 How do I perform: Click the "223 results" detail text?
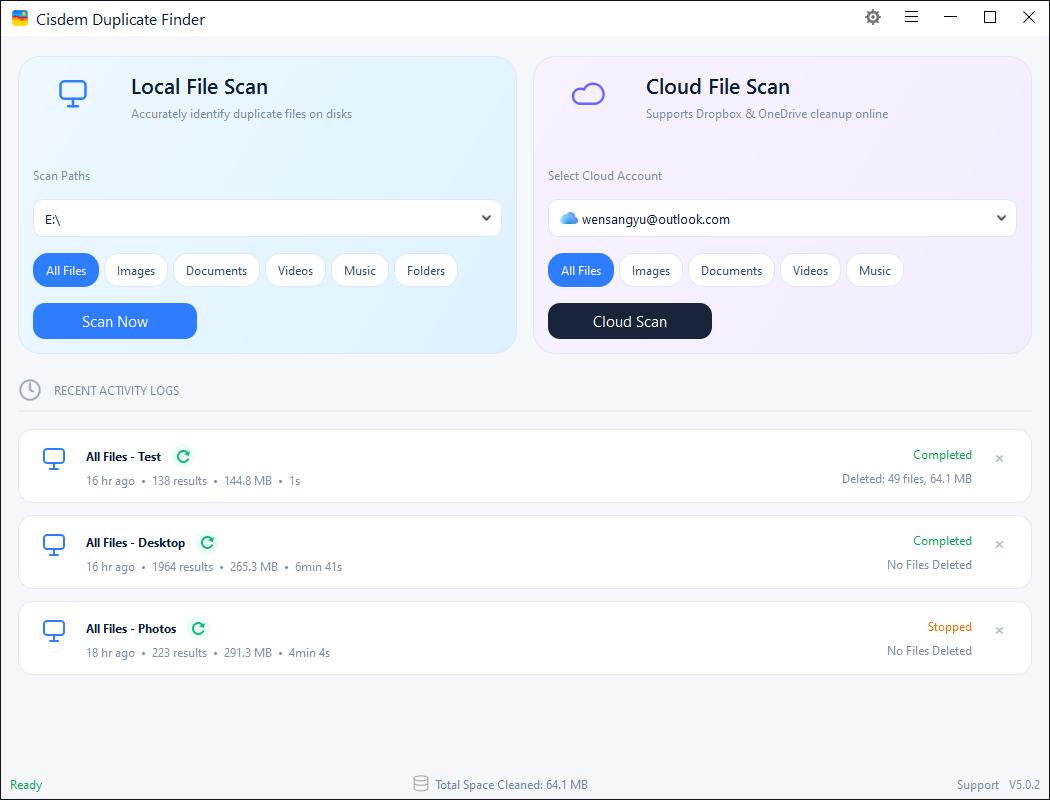coord(179,653)
